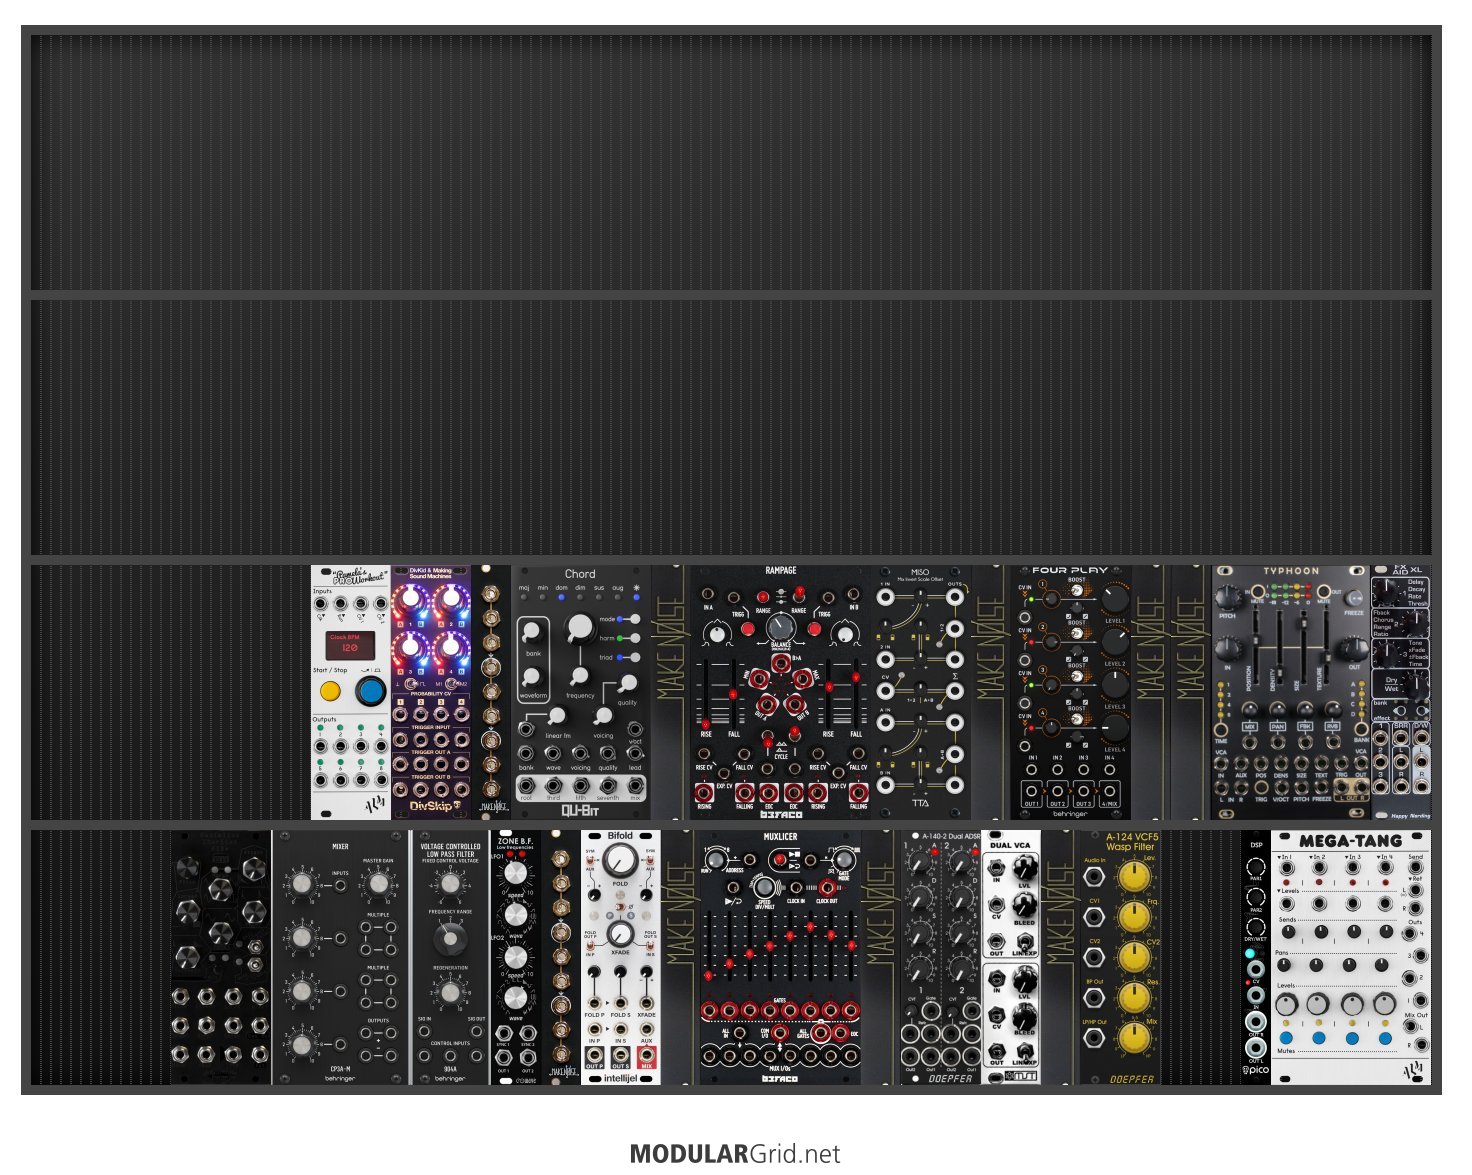The image size is (1472, 1175).
Task: Click the MASTER GAIN knob on the CP3A-M mixer
Action: [x=377, y=882]
